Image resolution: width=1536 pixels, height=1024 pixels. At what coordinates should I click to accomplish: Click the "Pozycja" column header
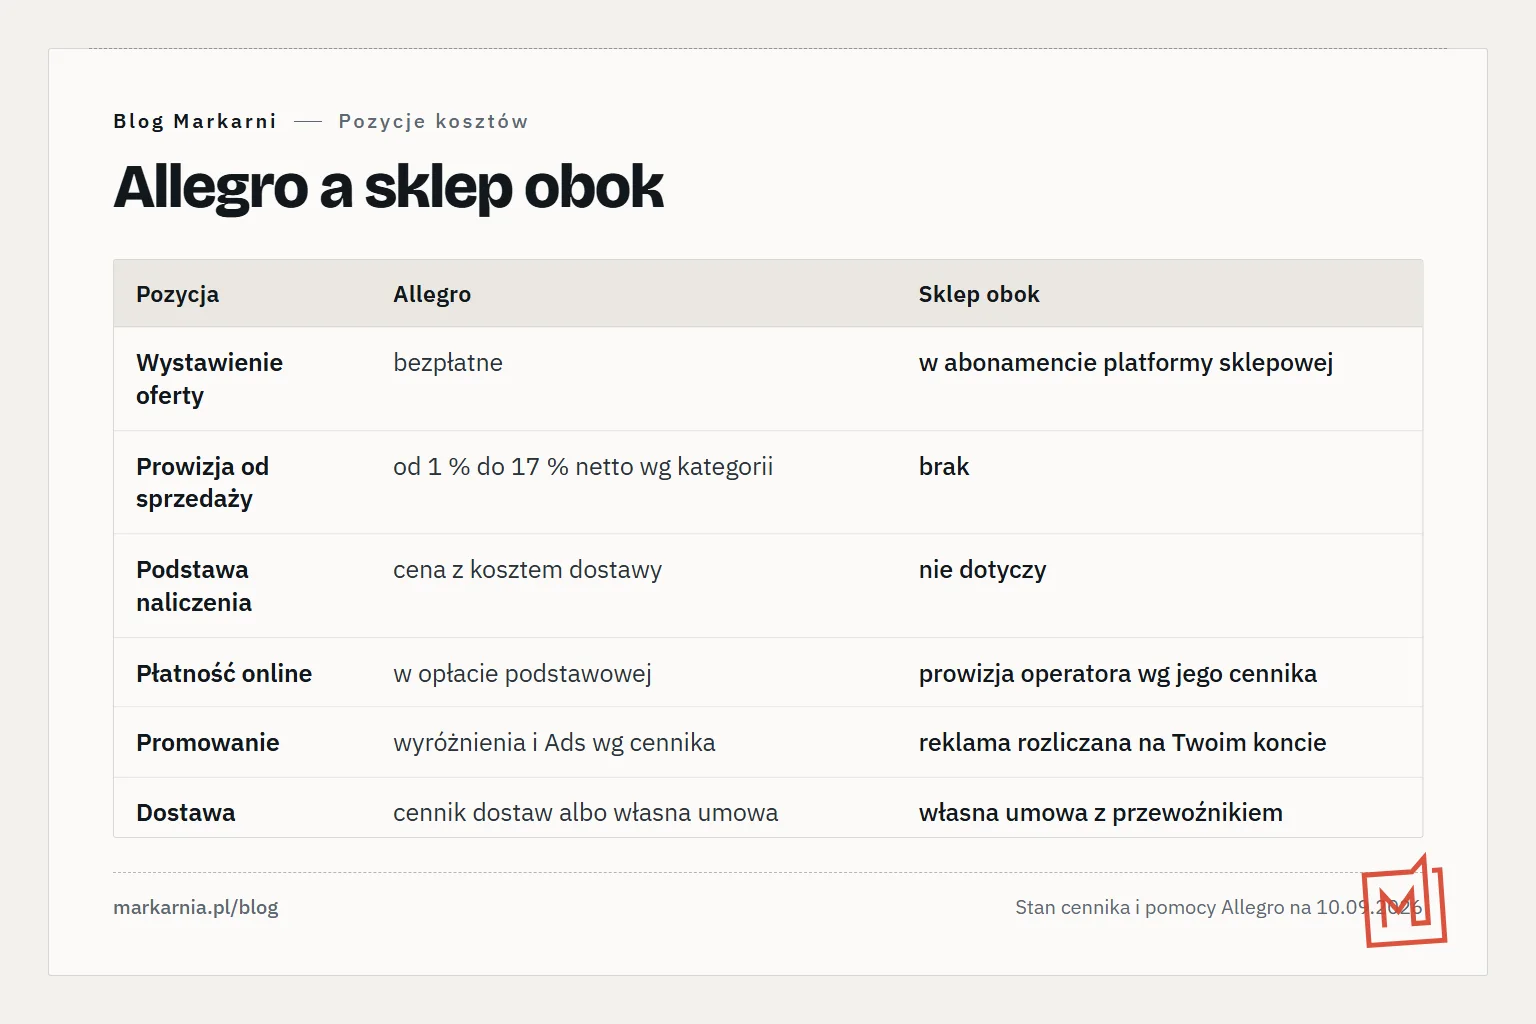pos(177,294)
